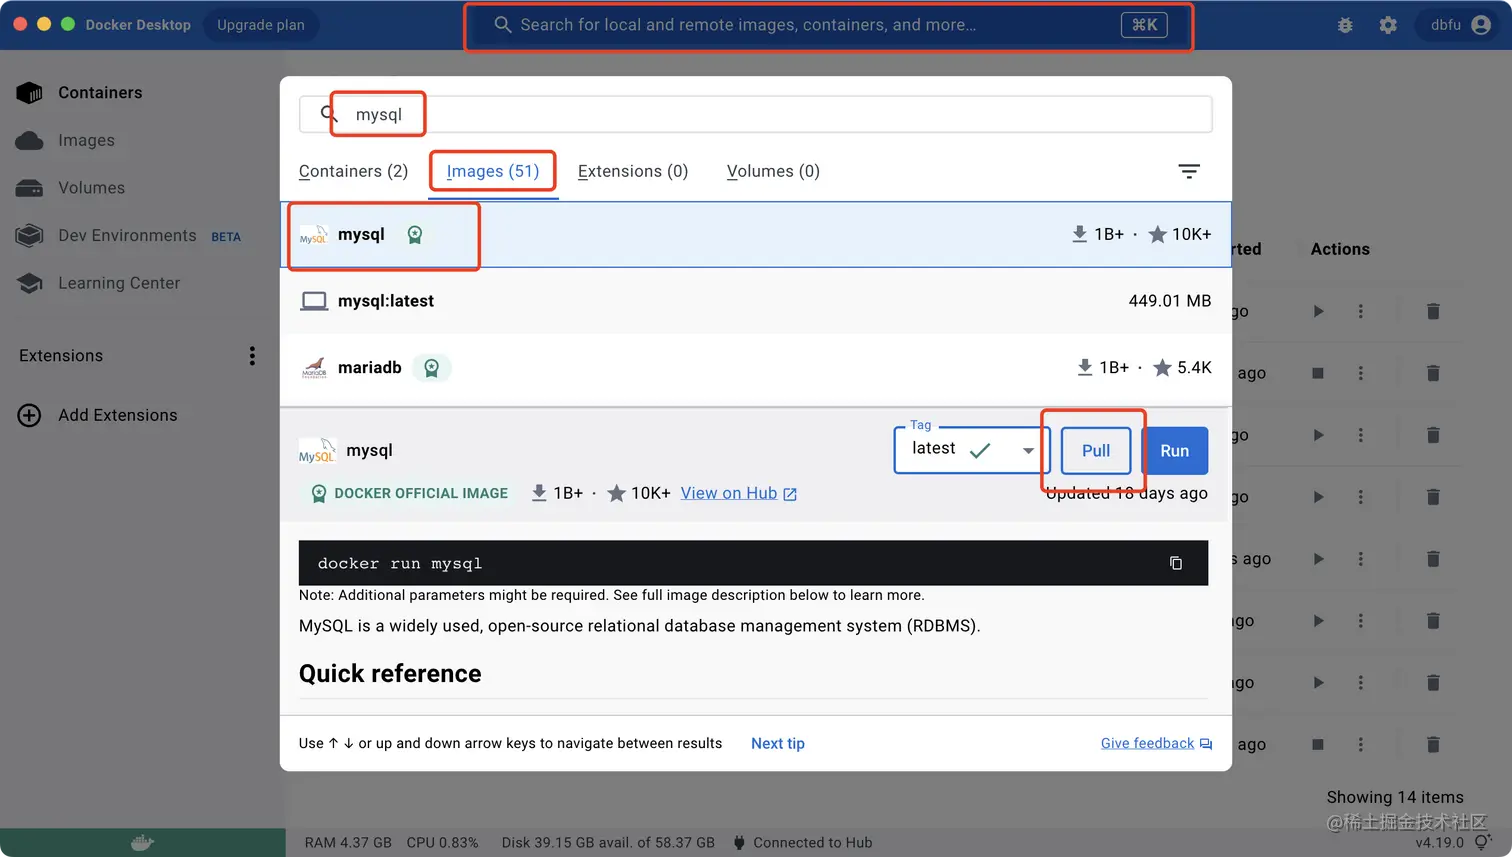The height and width of the screenshot is (857, 1512).
Task: Open the troubleshoot bug icon
Action: click(1345, 25)
